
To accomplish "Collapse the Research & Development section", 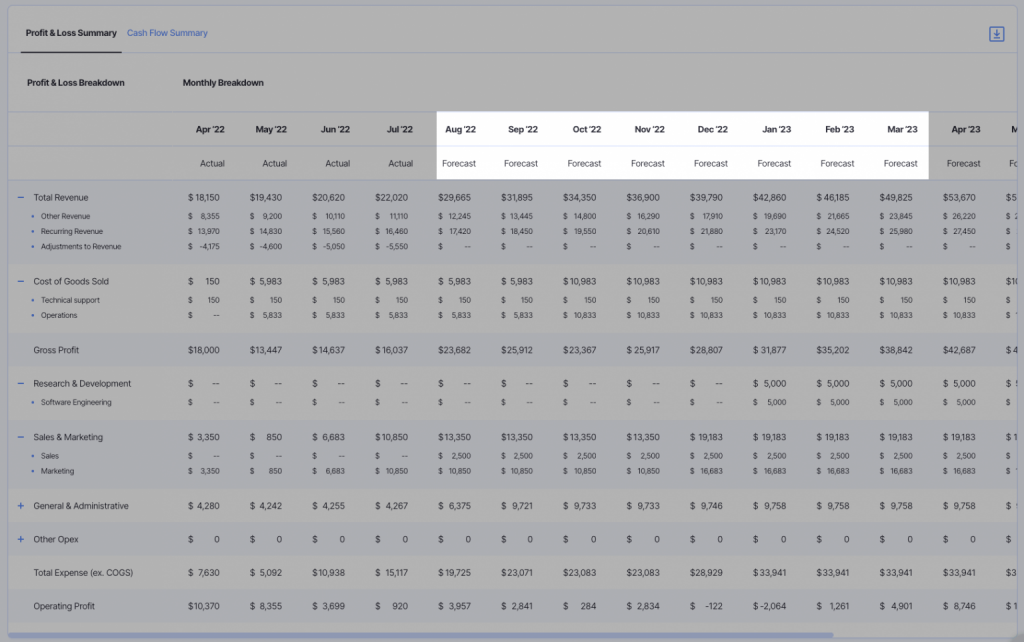I will [20, 383].
